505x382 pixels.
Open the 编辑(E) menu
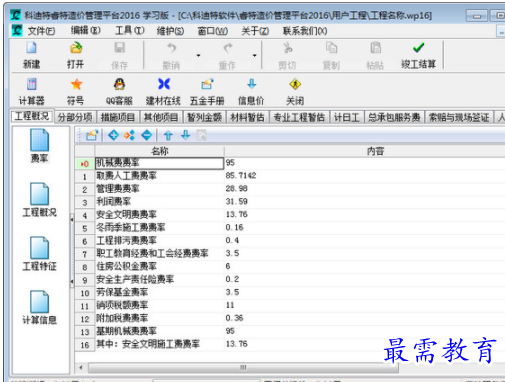click(x=85, y=31)
